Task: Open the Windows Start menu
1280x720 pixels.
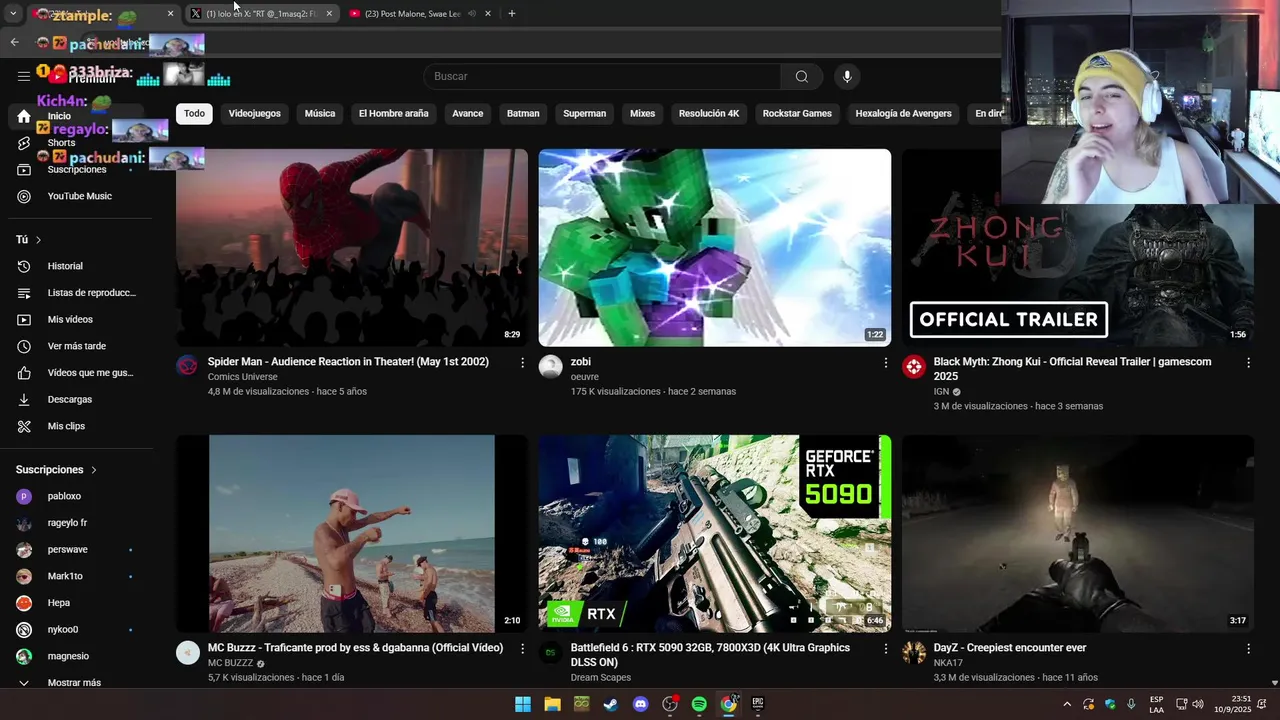Action: point(523,704)
